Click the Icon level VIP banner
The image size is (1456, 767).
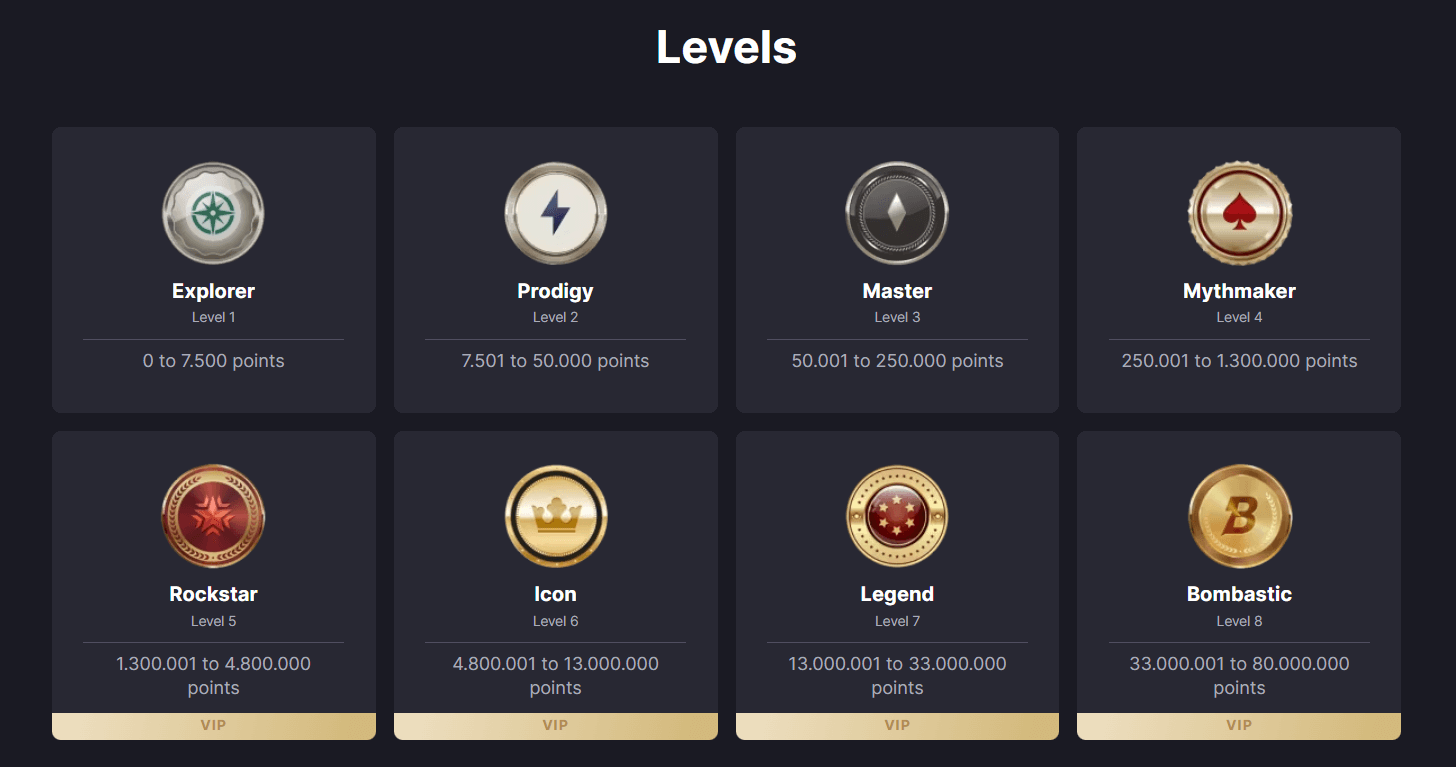[555, 726]
